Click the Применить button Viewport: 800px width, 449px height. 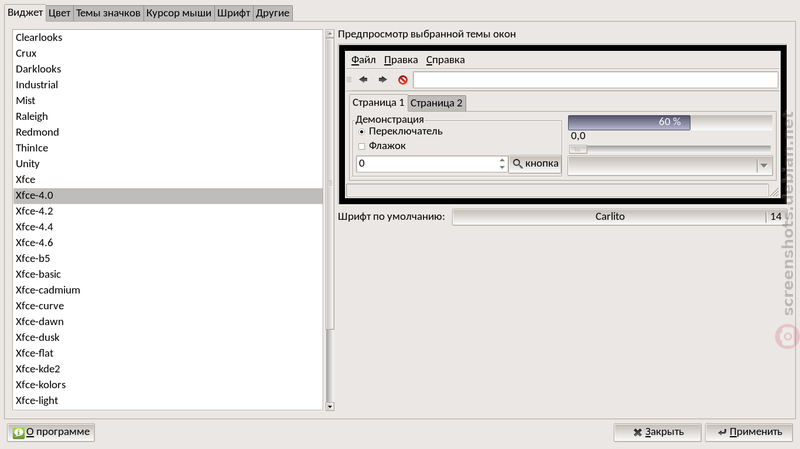[x=749, y=432]
